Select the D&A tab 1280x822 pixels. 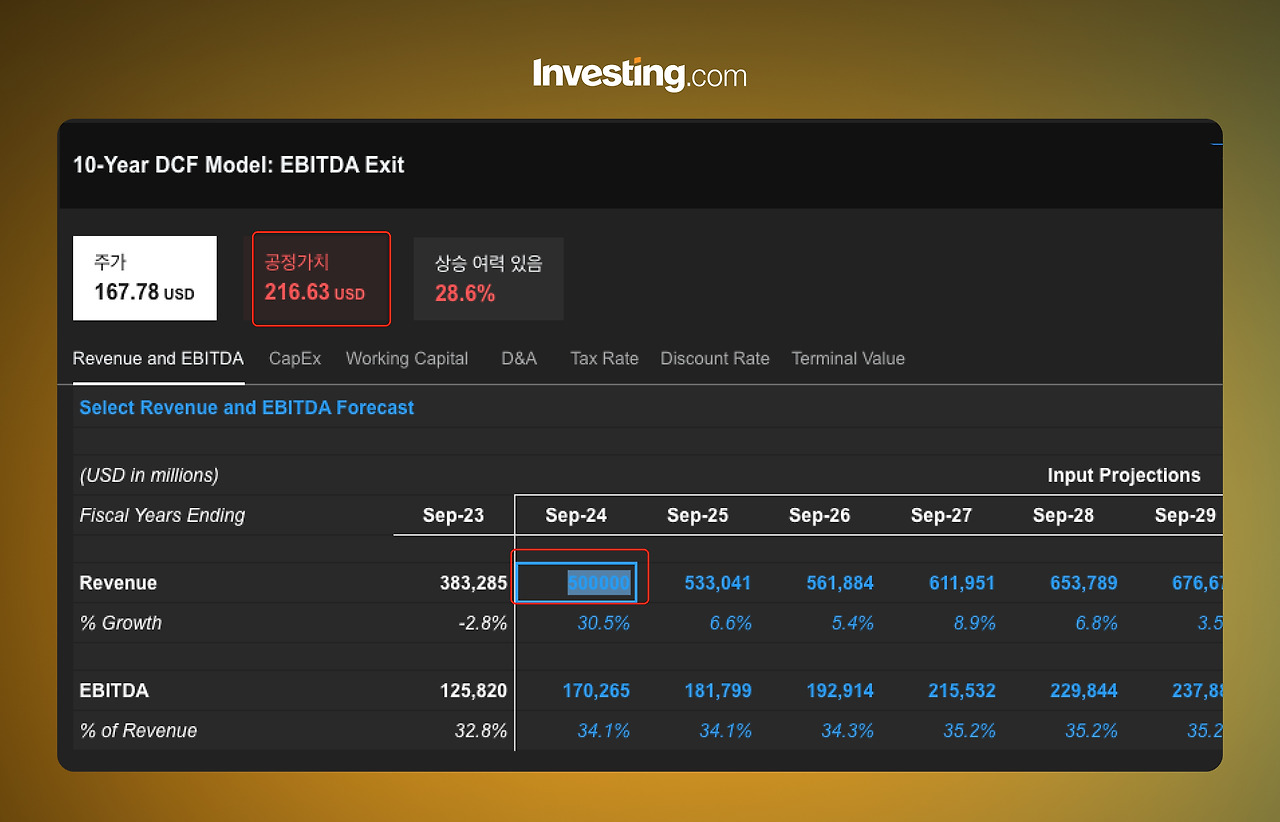tap(518, 358)
